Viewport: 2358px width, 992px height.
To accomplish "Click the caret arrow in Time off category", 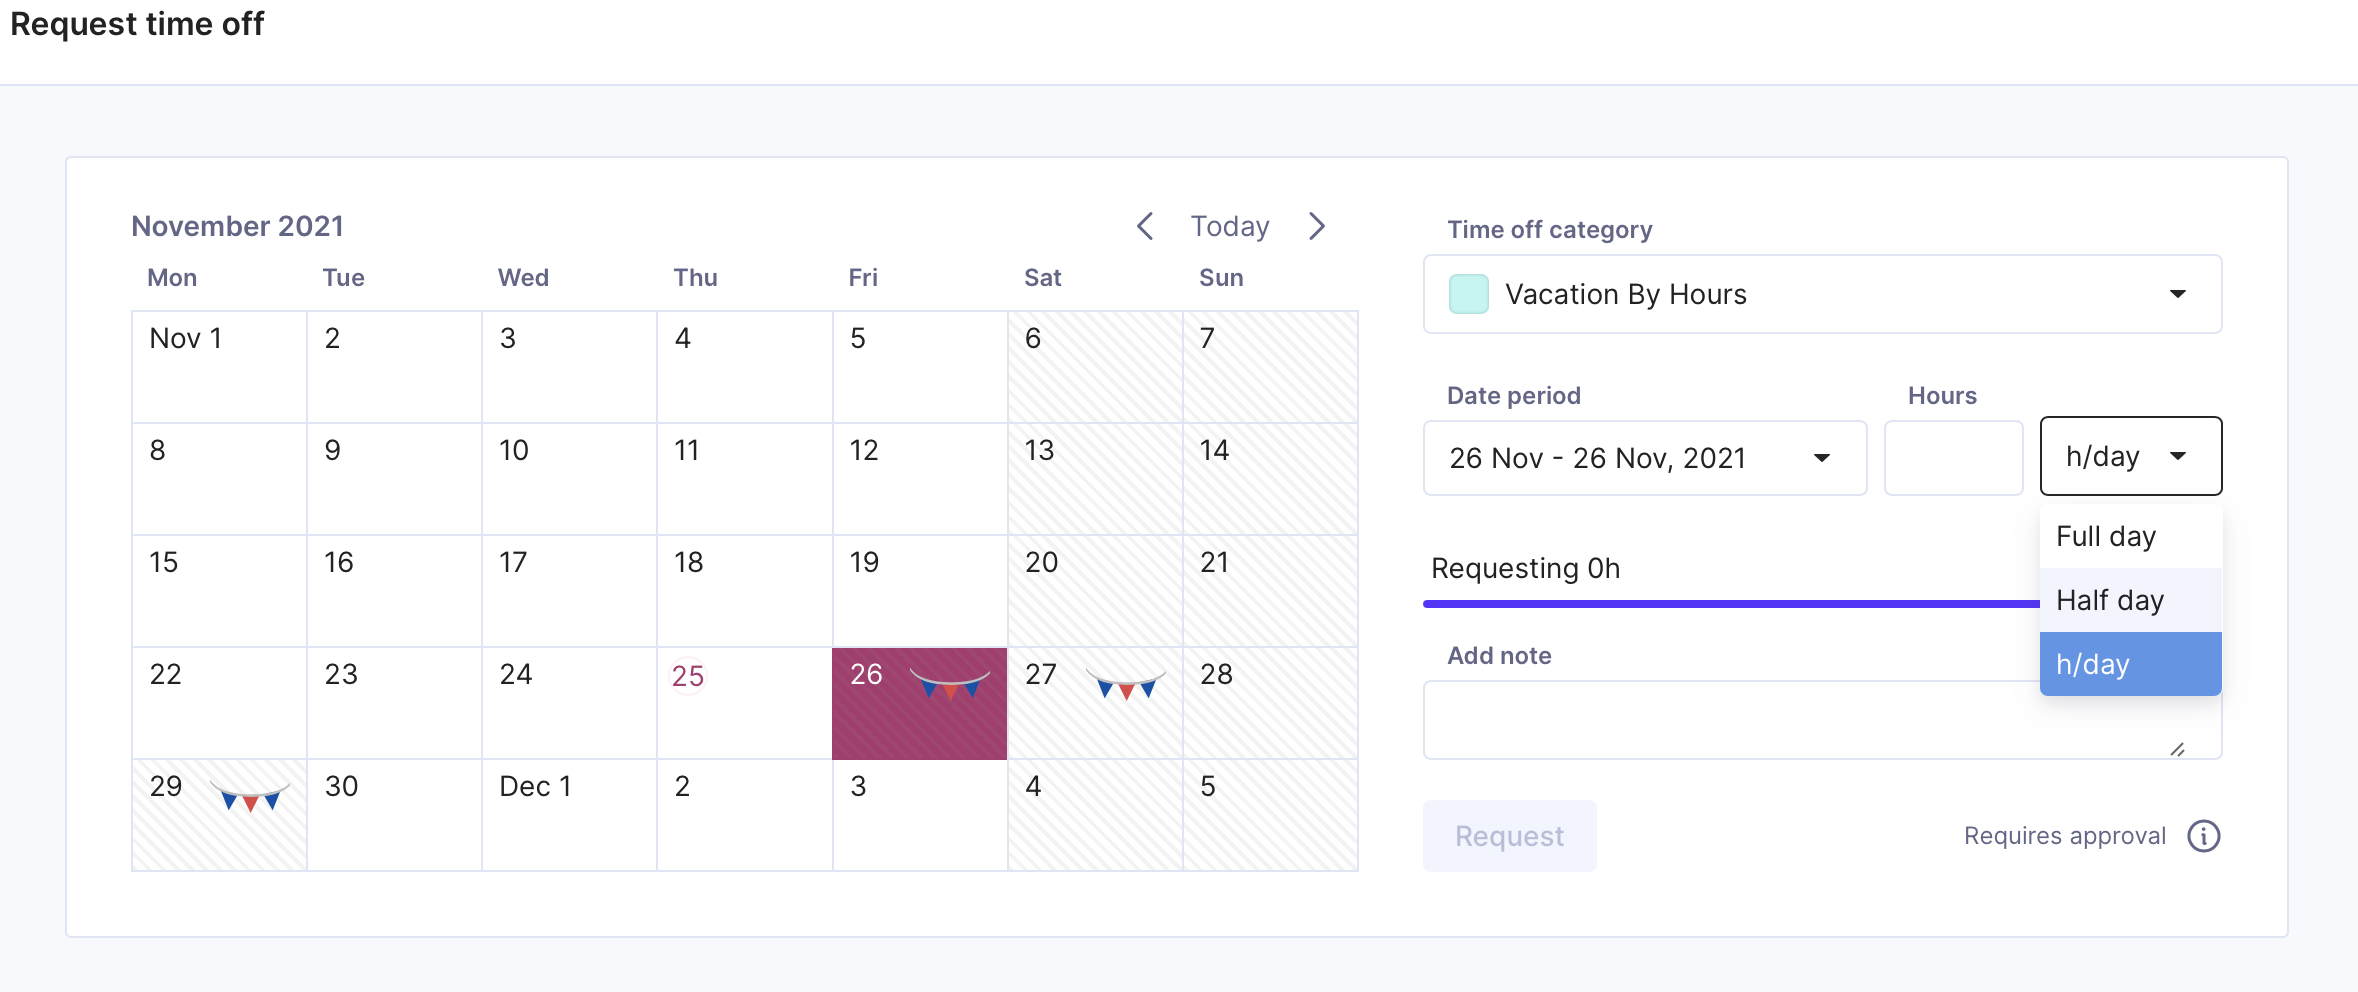I will point(2177,294).
